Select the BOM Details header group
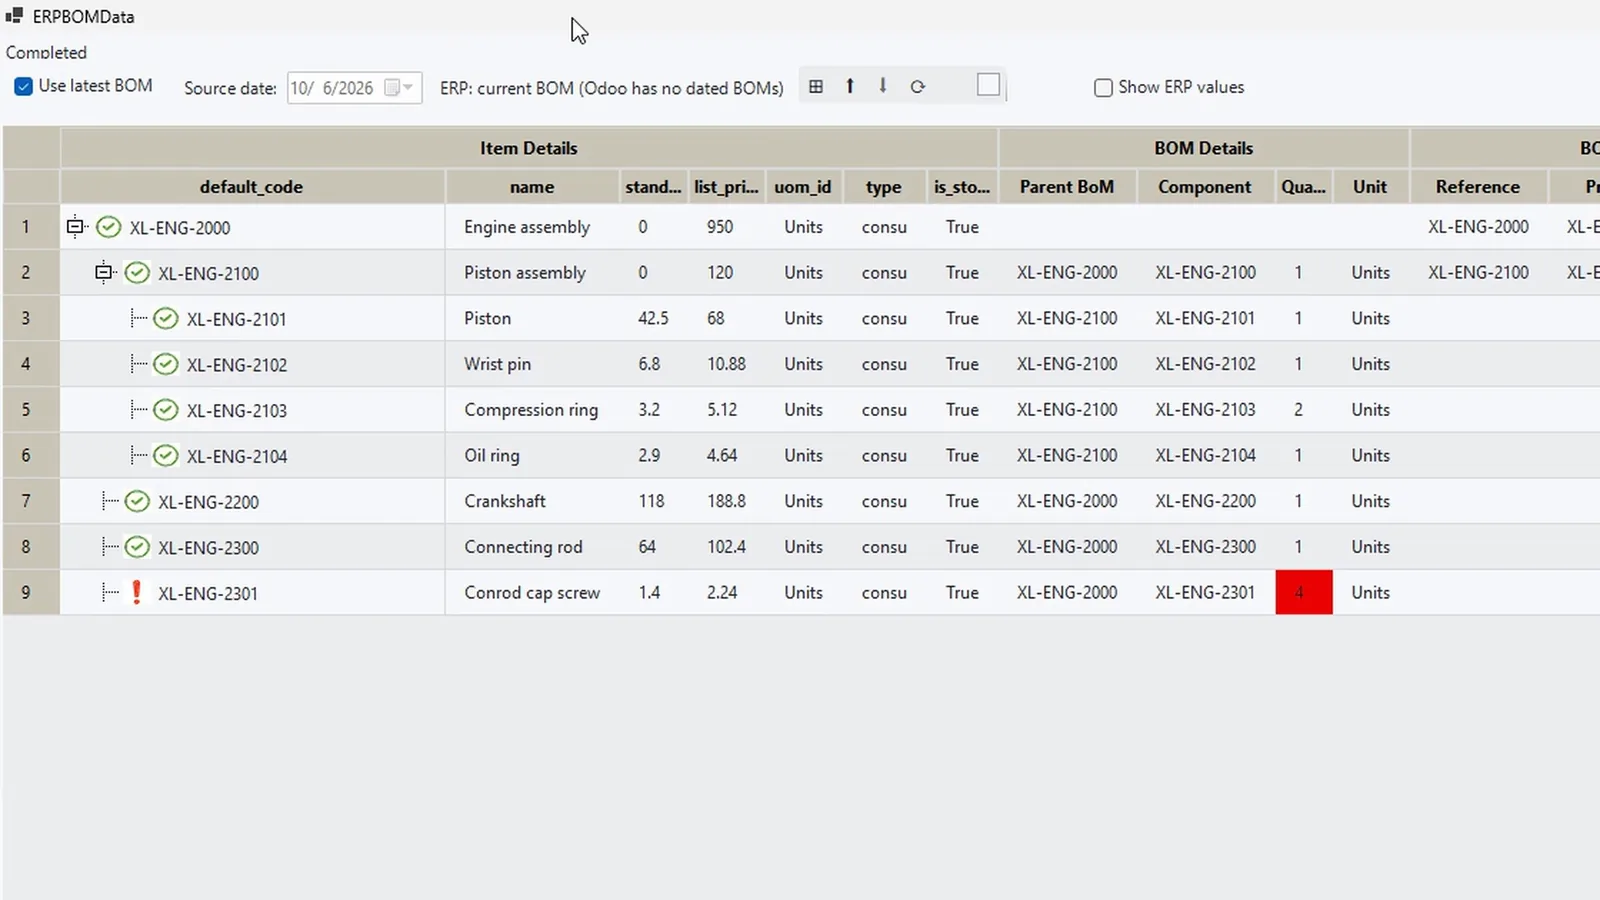 click(1204, 148)
